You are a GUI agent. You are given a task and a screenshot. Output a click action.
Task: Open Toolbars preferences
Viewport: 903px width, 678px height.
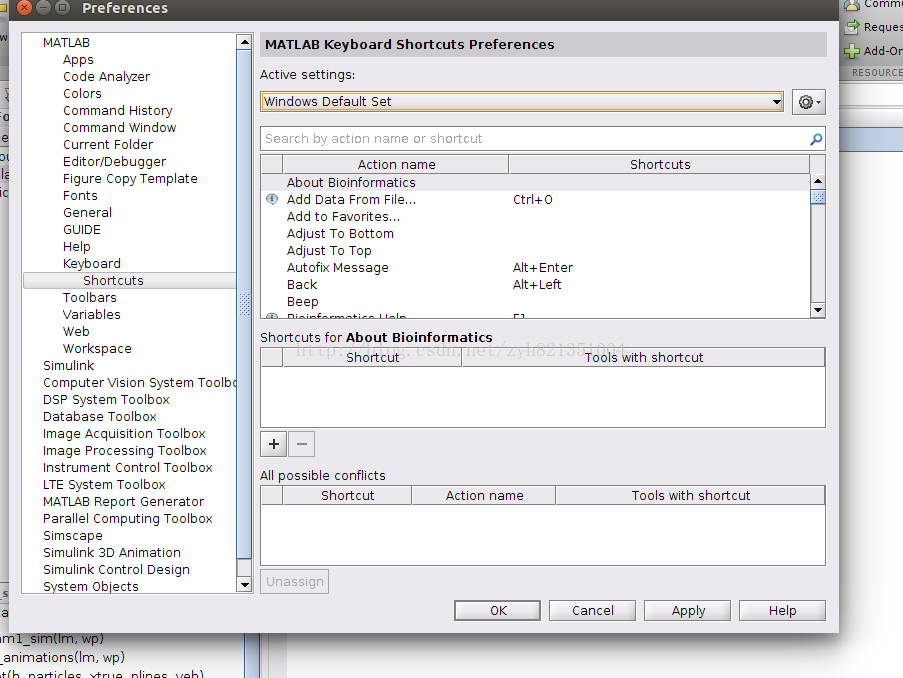coord(90,298)
